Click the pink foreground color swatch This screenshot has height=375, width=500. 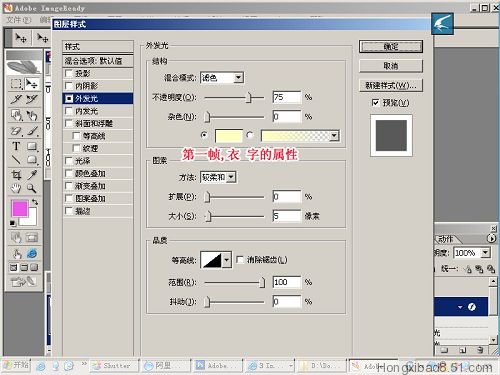pos(20,209)
